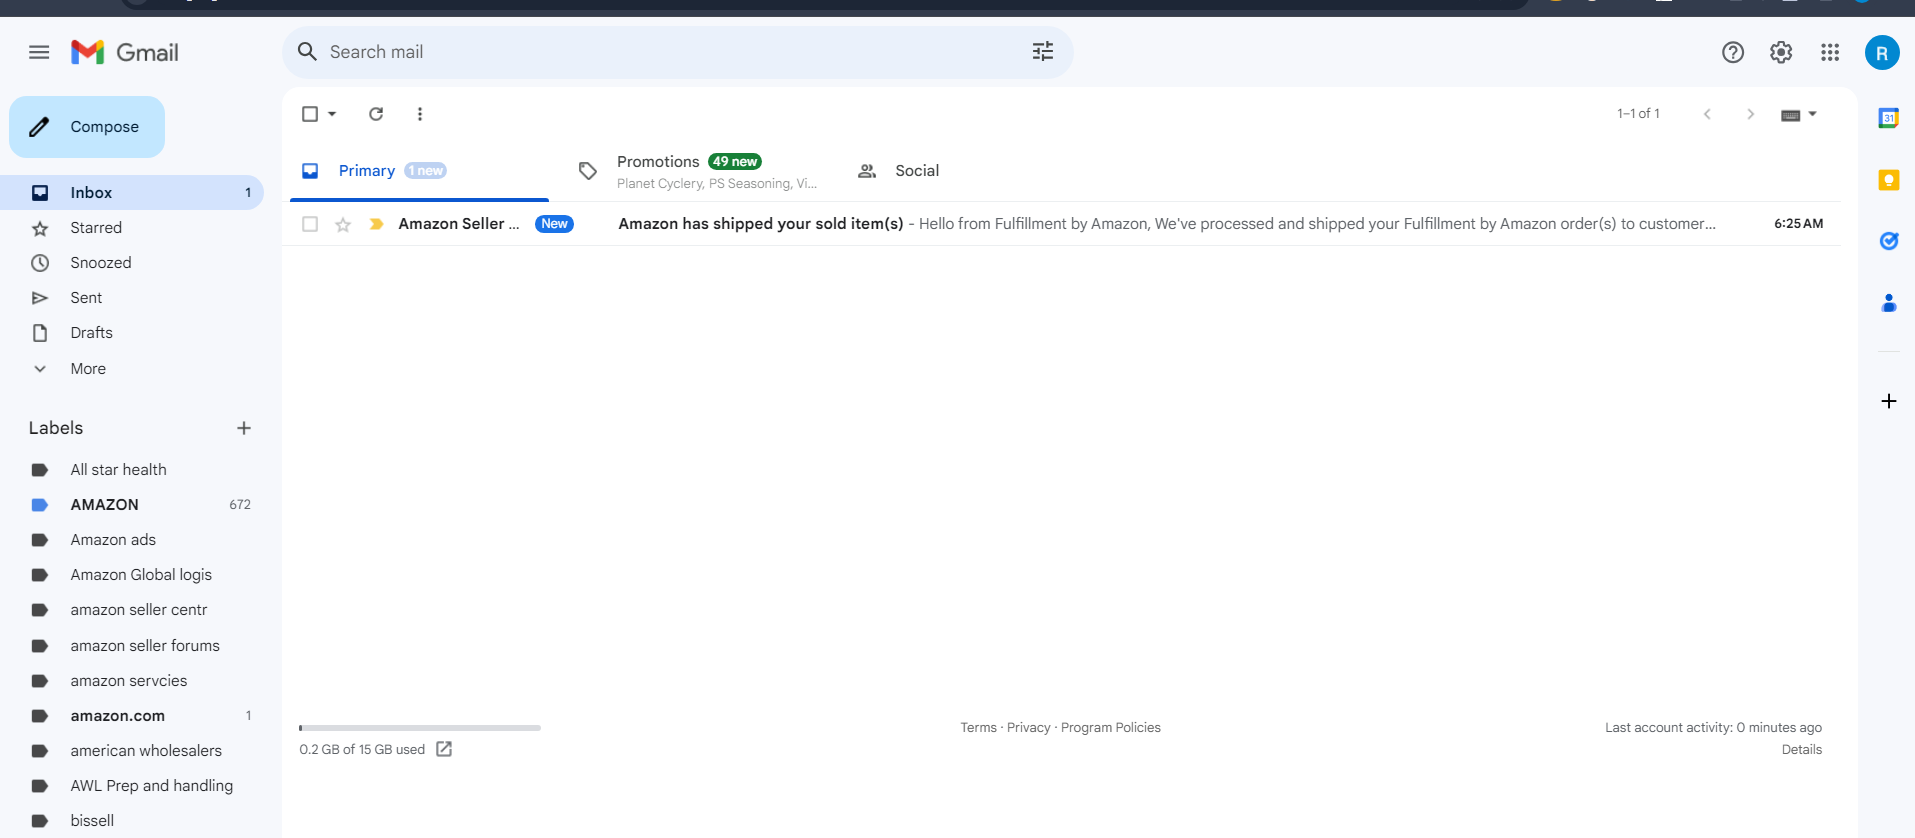This screenshot has height=838, width=1915.
Task: Open the Terms link
Action: (978, 728)
